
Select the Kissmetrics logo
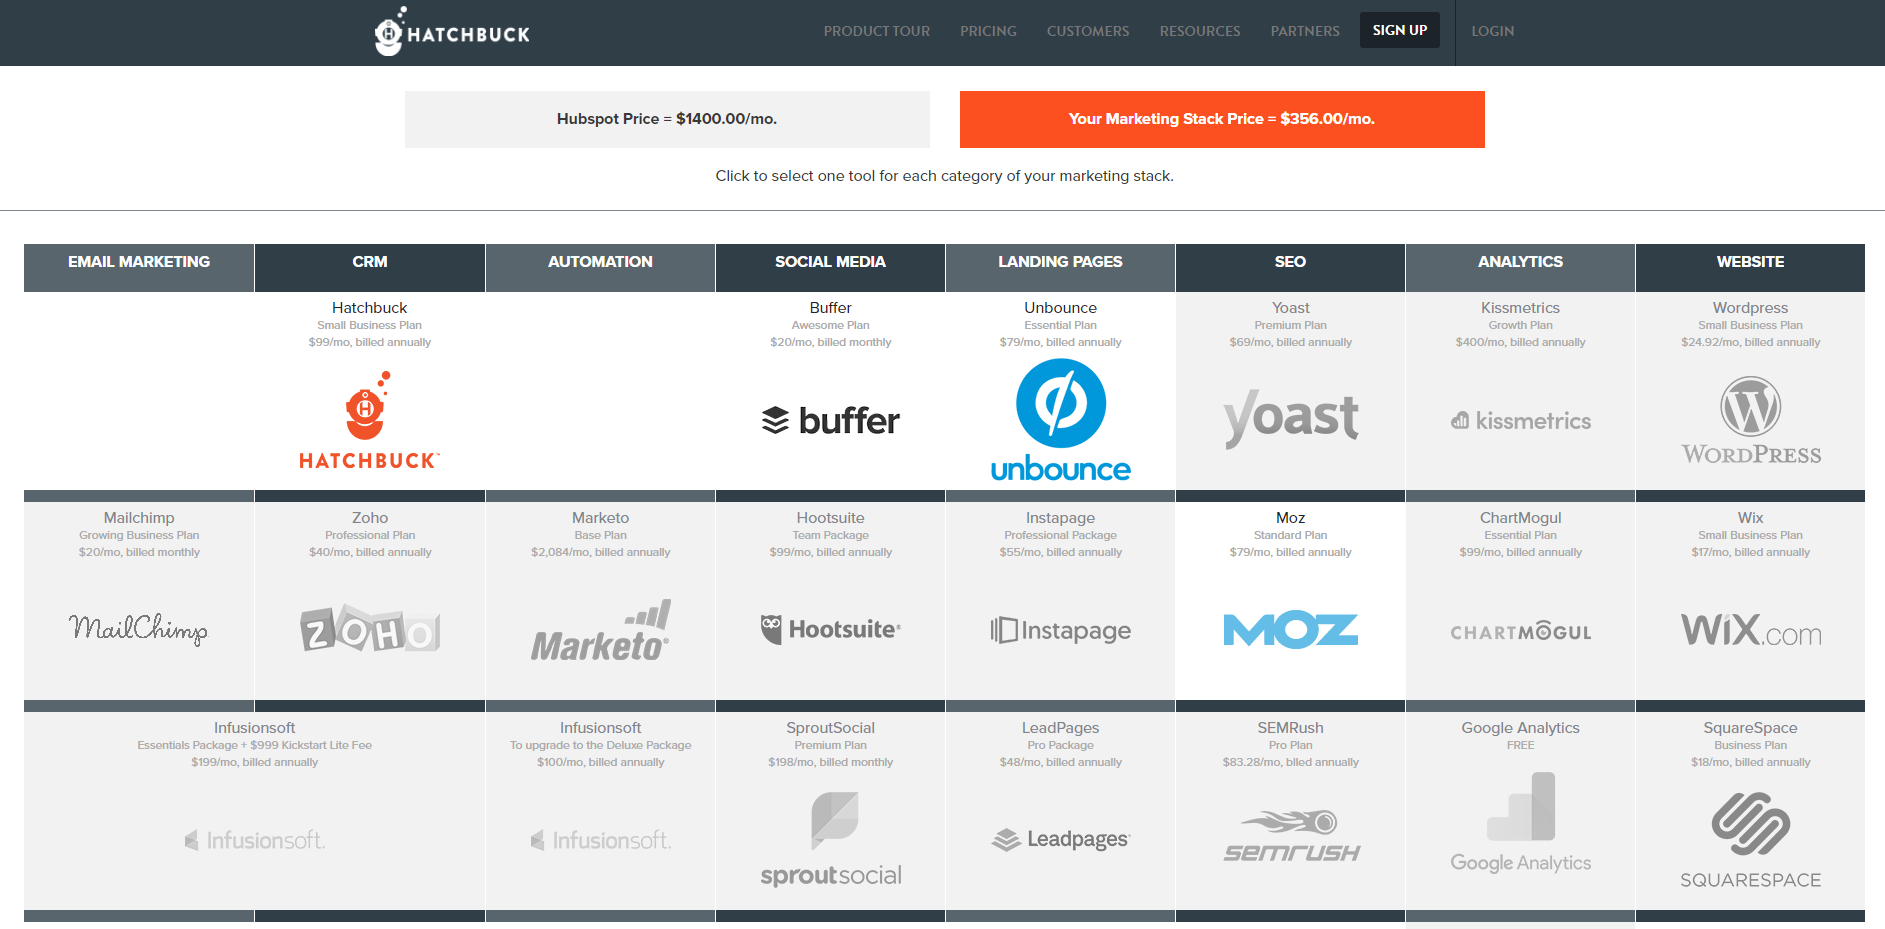(x=1520, y=421)
